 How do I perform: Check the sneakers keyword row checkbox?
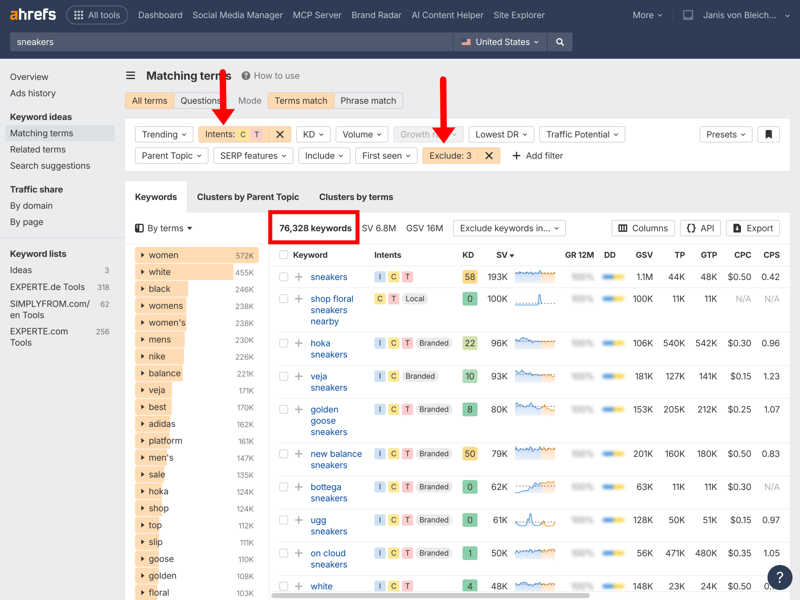pos(284,277)
